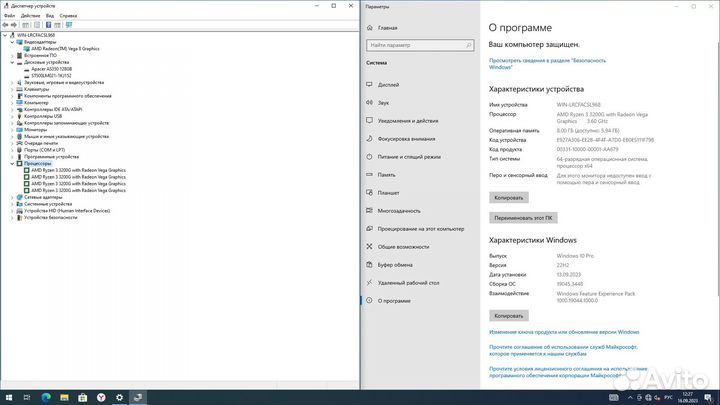Open Питание и спящий режим page
Image resolution: width=720 pixels, height=405 pixels.
point(409,156)
